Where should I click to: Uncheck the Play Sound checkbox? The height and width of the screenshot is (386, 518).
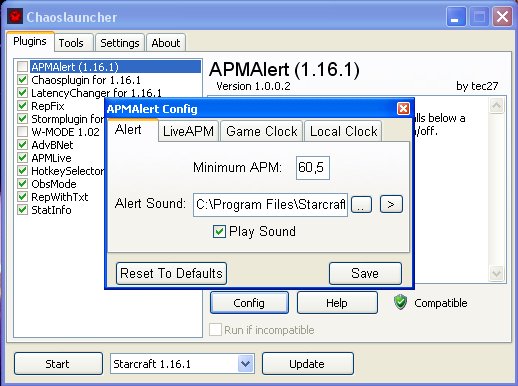(219, 231)
